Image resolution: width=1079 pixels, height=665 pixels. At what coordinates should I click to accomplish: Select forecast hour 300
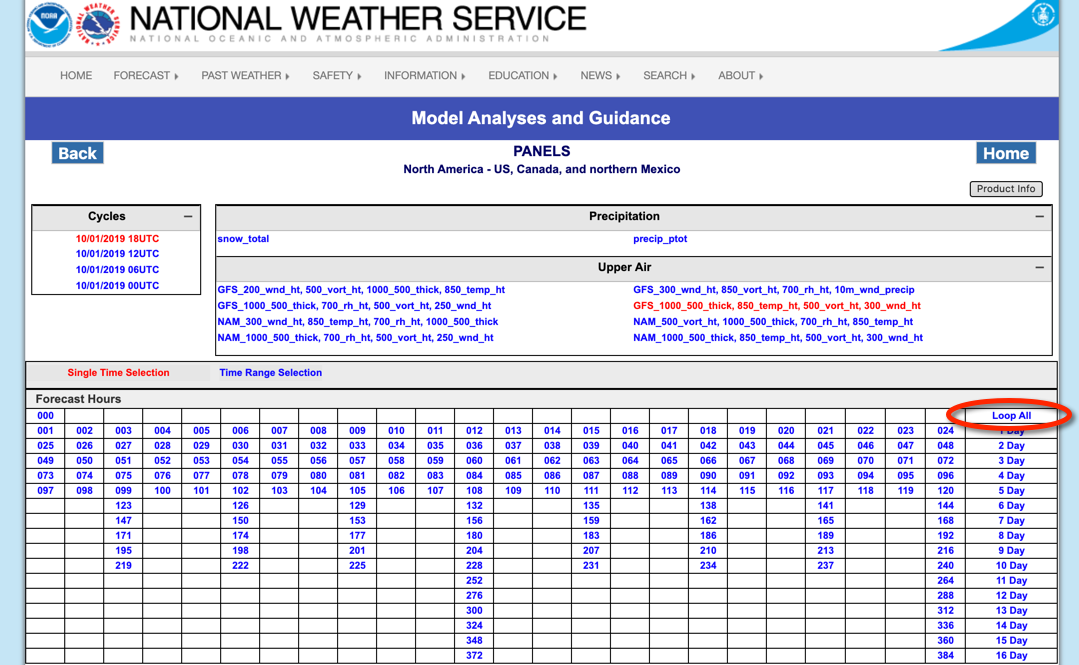coord(474,611)
